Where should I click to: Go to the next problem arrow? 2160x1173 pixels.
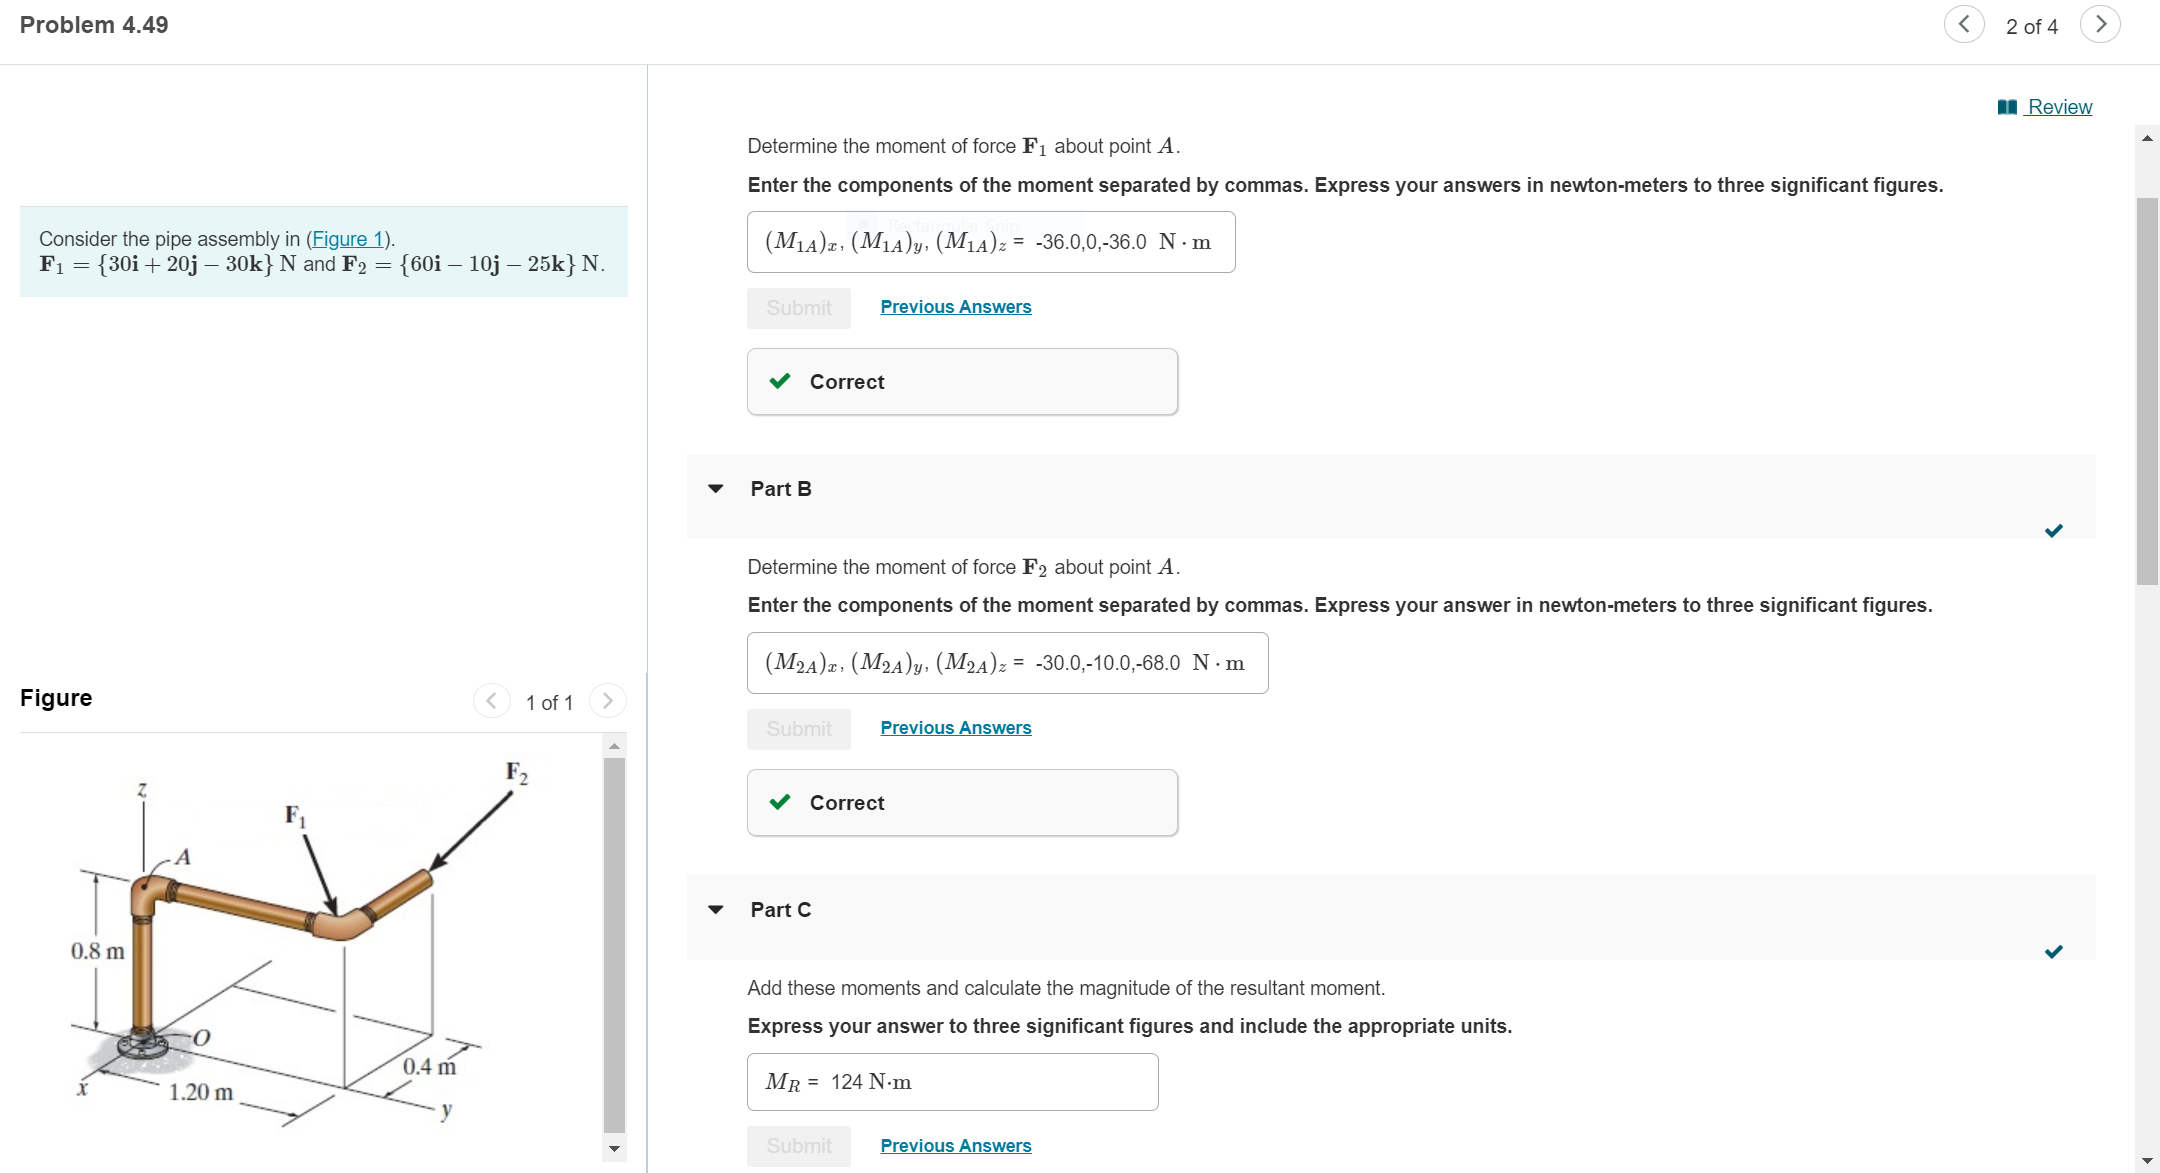[x=2100, y=24]
